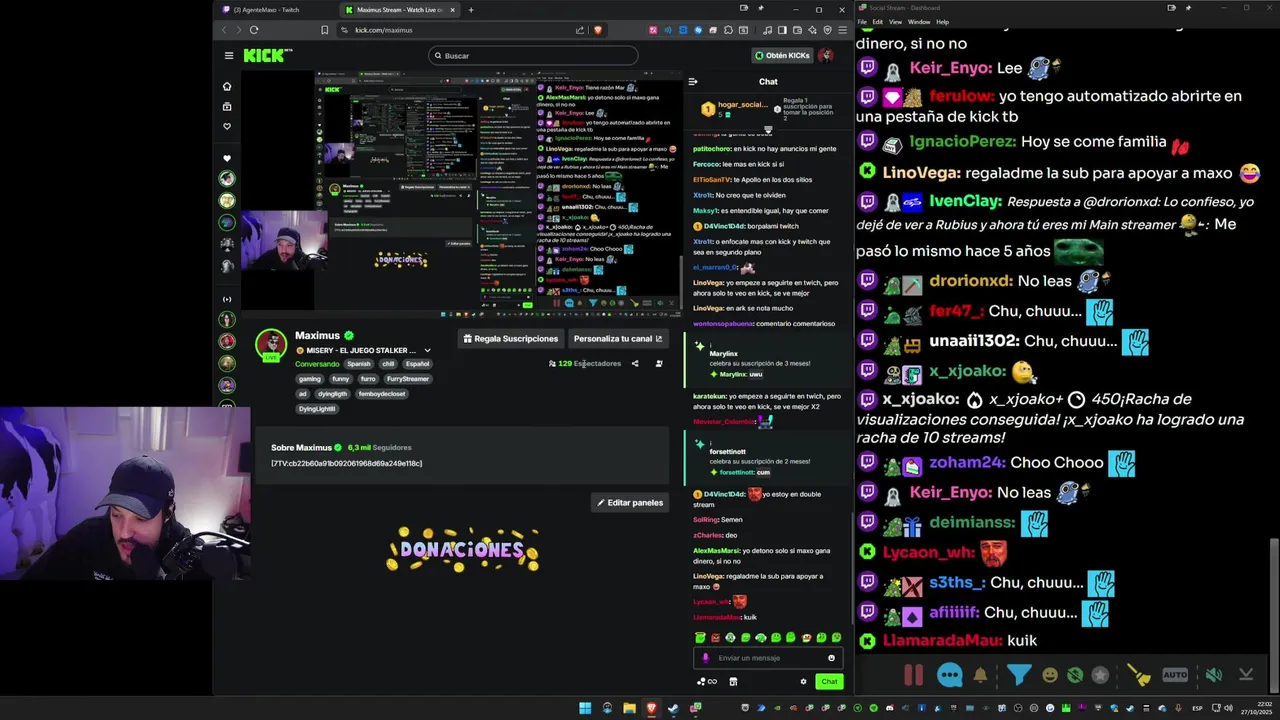1280x720 pixels.
Task: Open the Windows Start menu
Action: pyautogui.click(x=585, y=708)
